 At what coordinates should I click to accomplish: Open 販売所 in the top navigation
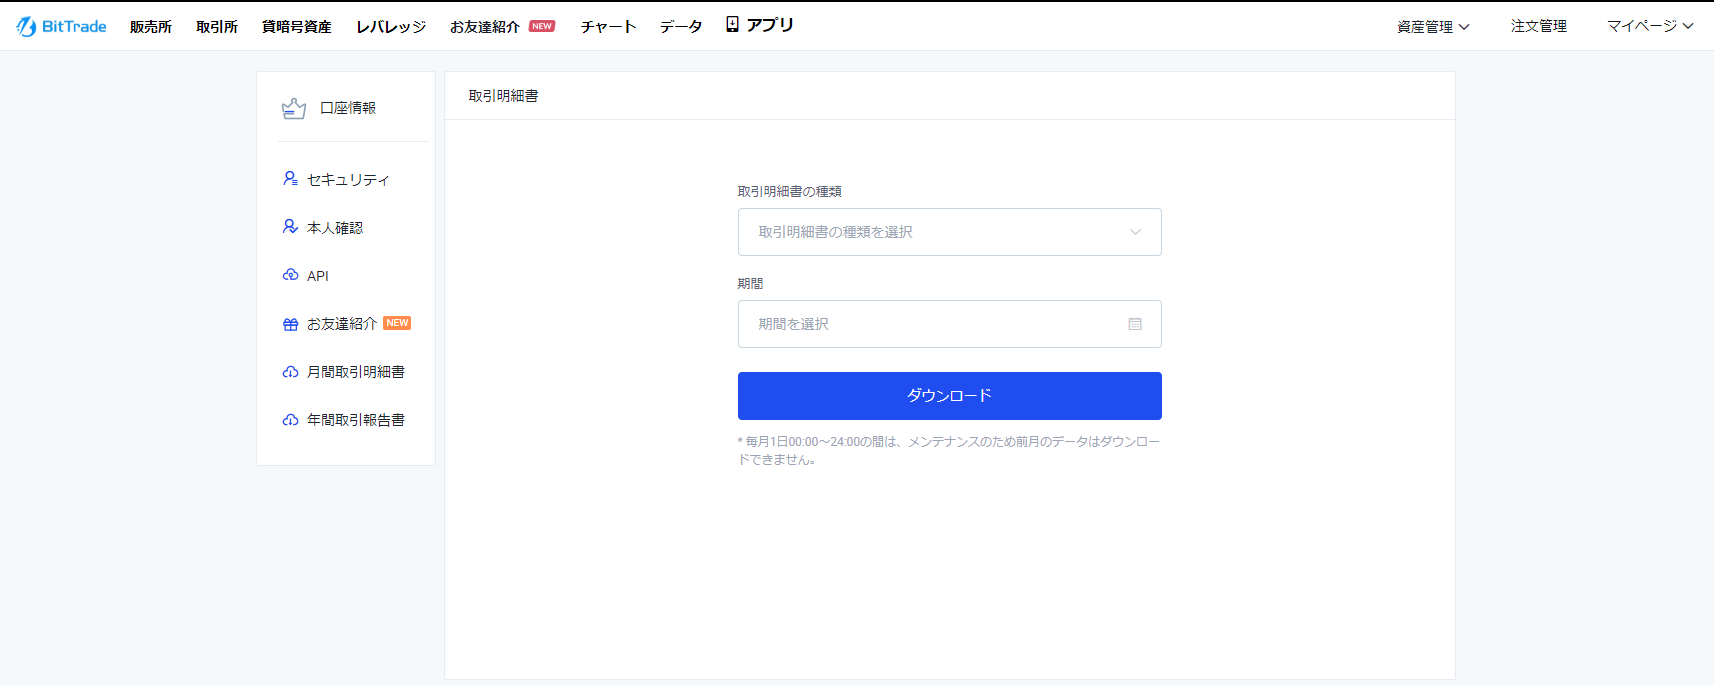151,27
